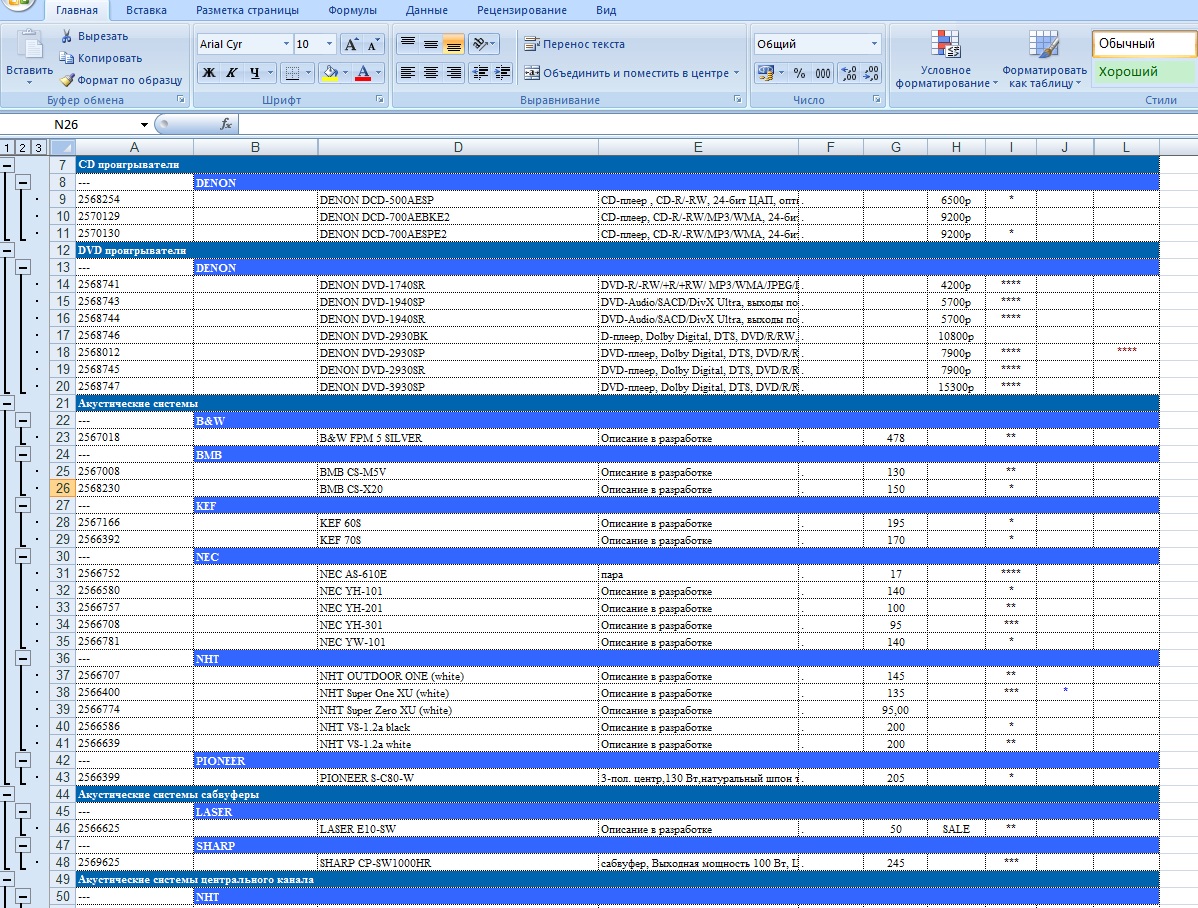Click Объединить и поместить в центре
Screen dimensions: 1198x908
[x=627, y=73]
